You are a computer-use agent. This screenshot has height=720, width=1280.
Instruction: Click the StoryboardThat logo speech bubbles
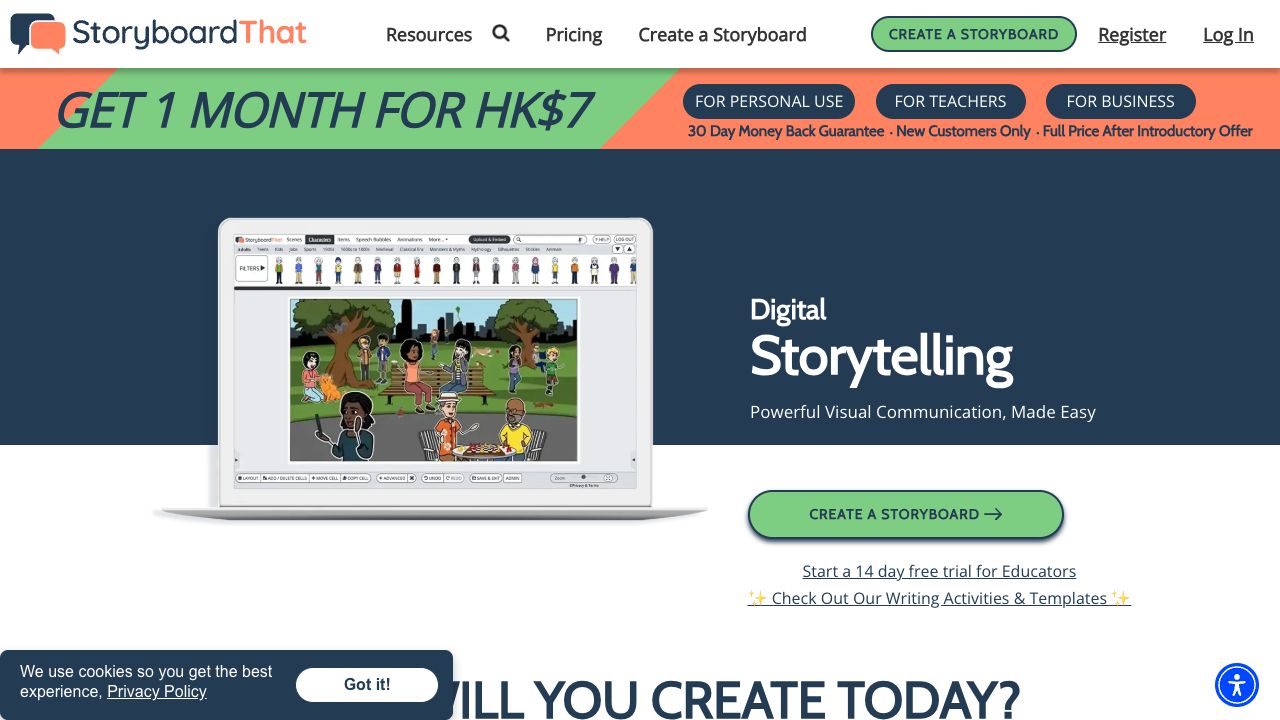click(38, 34)
